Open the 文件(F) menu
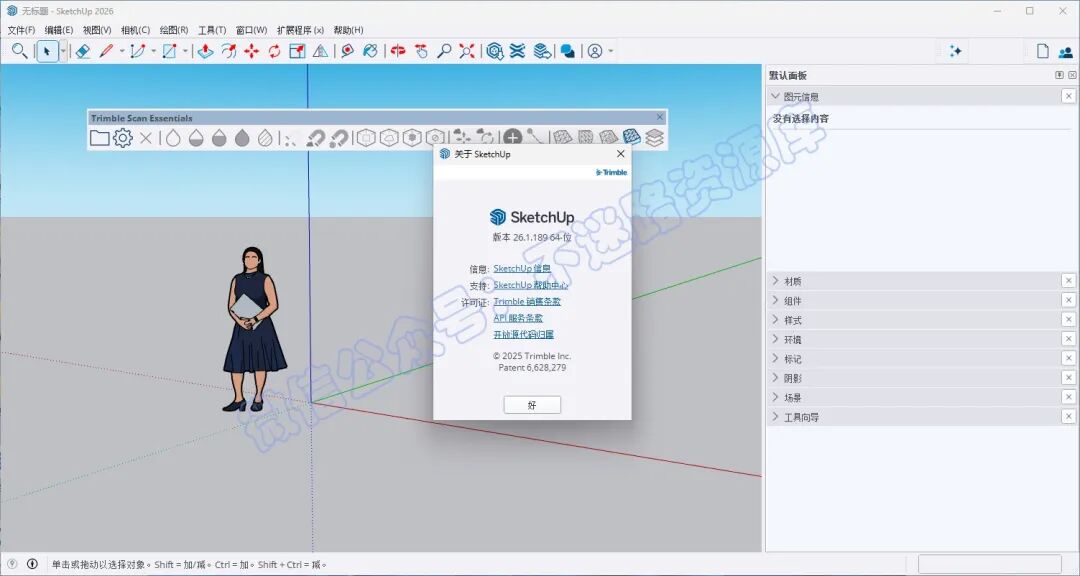This screenshot has width=1080, height=576. pos(21,30)
